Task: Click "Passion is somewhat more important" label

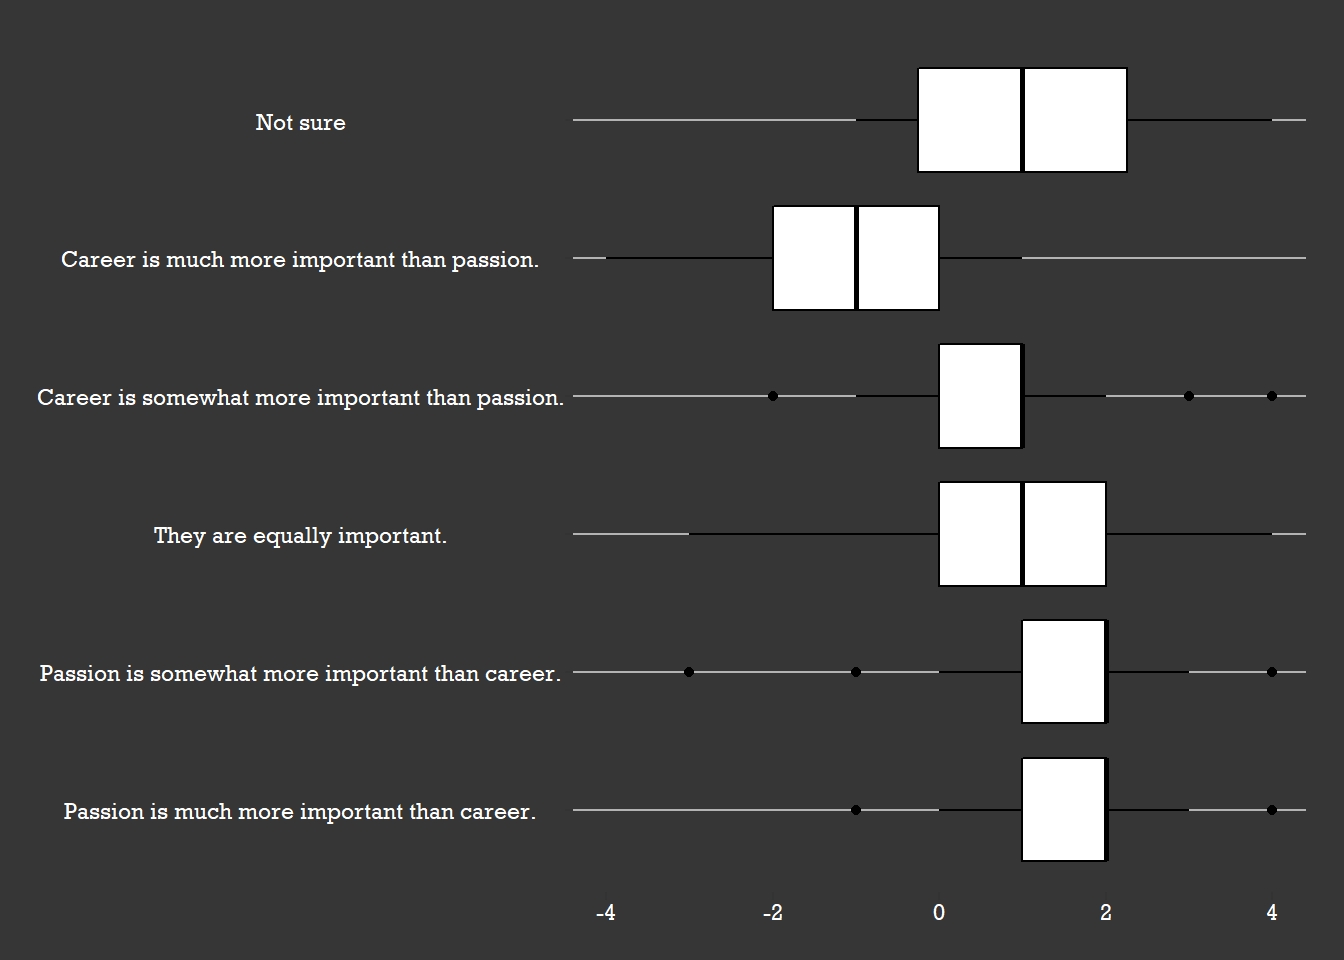Action: click(x=300, y=674)
